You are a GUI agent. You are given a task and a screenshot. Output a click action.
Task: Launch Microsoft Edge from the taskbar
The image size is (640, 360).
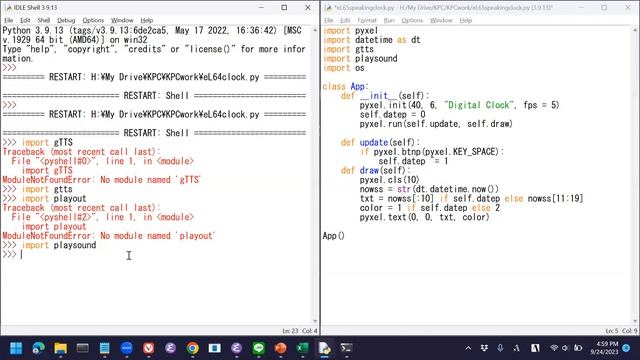[38, 348]
